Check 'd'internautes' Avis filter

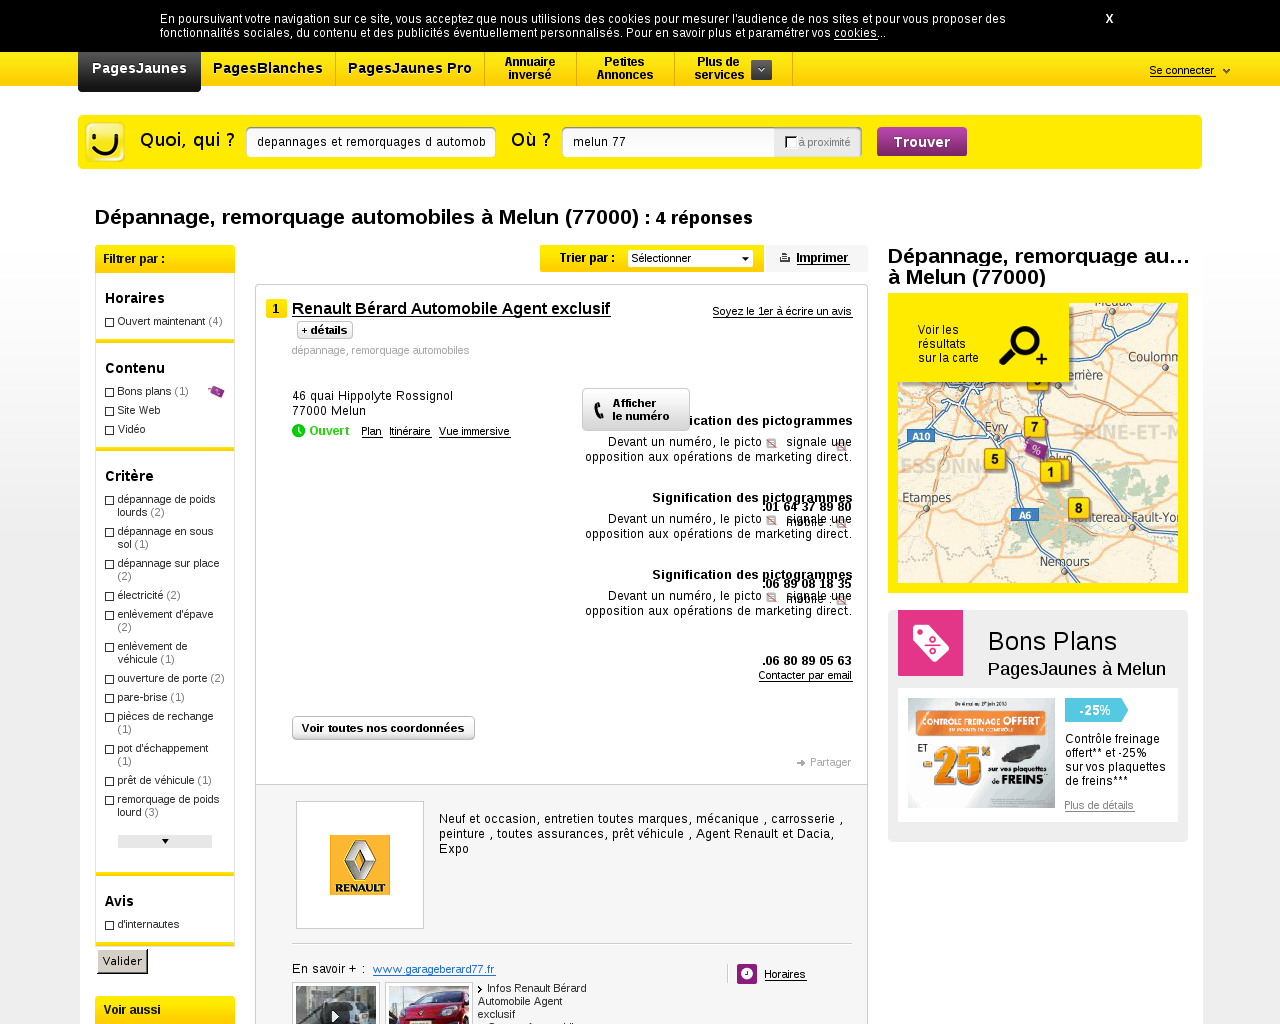coord(110,925)
